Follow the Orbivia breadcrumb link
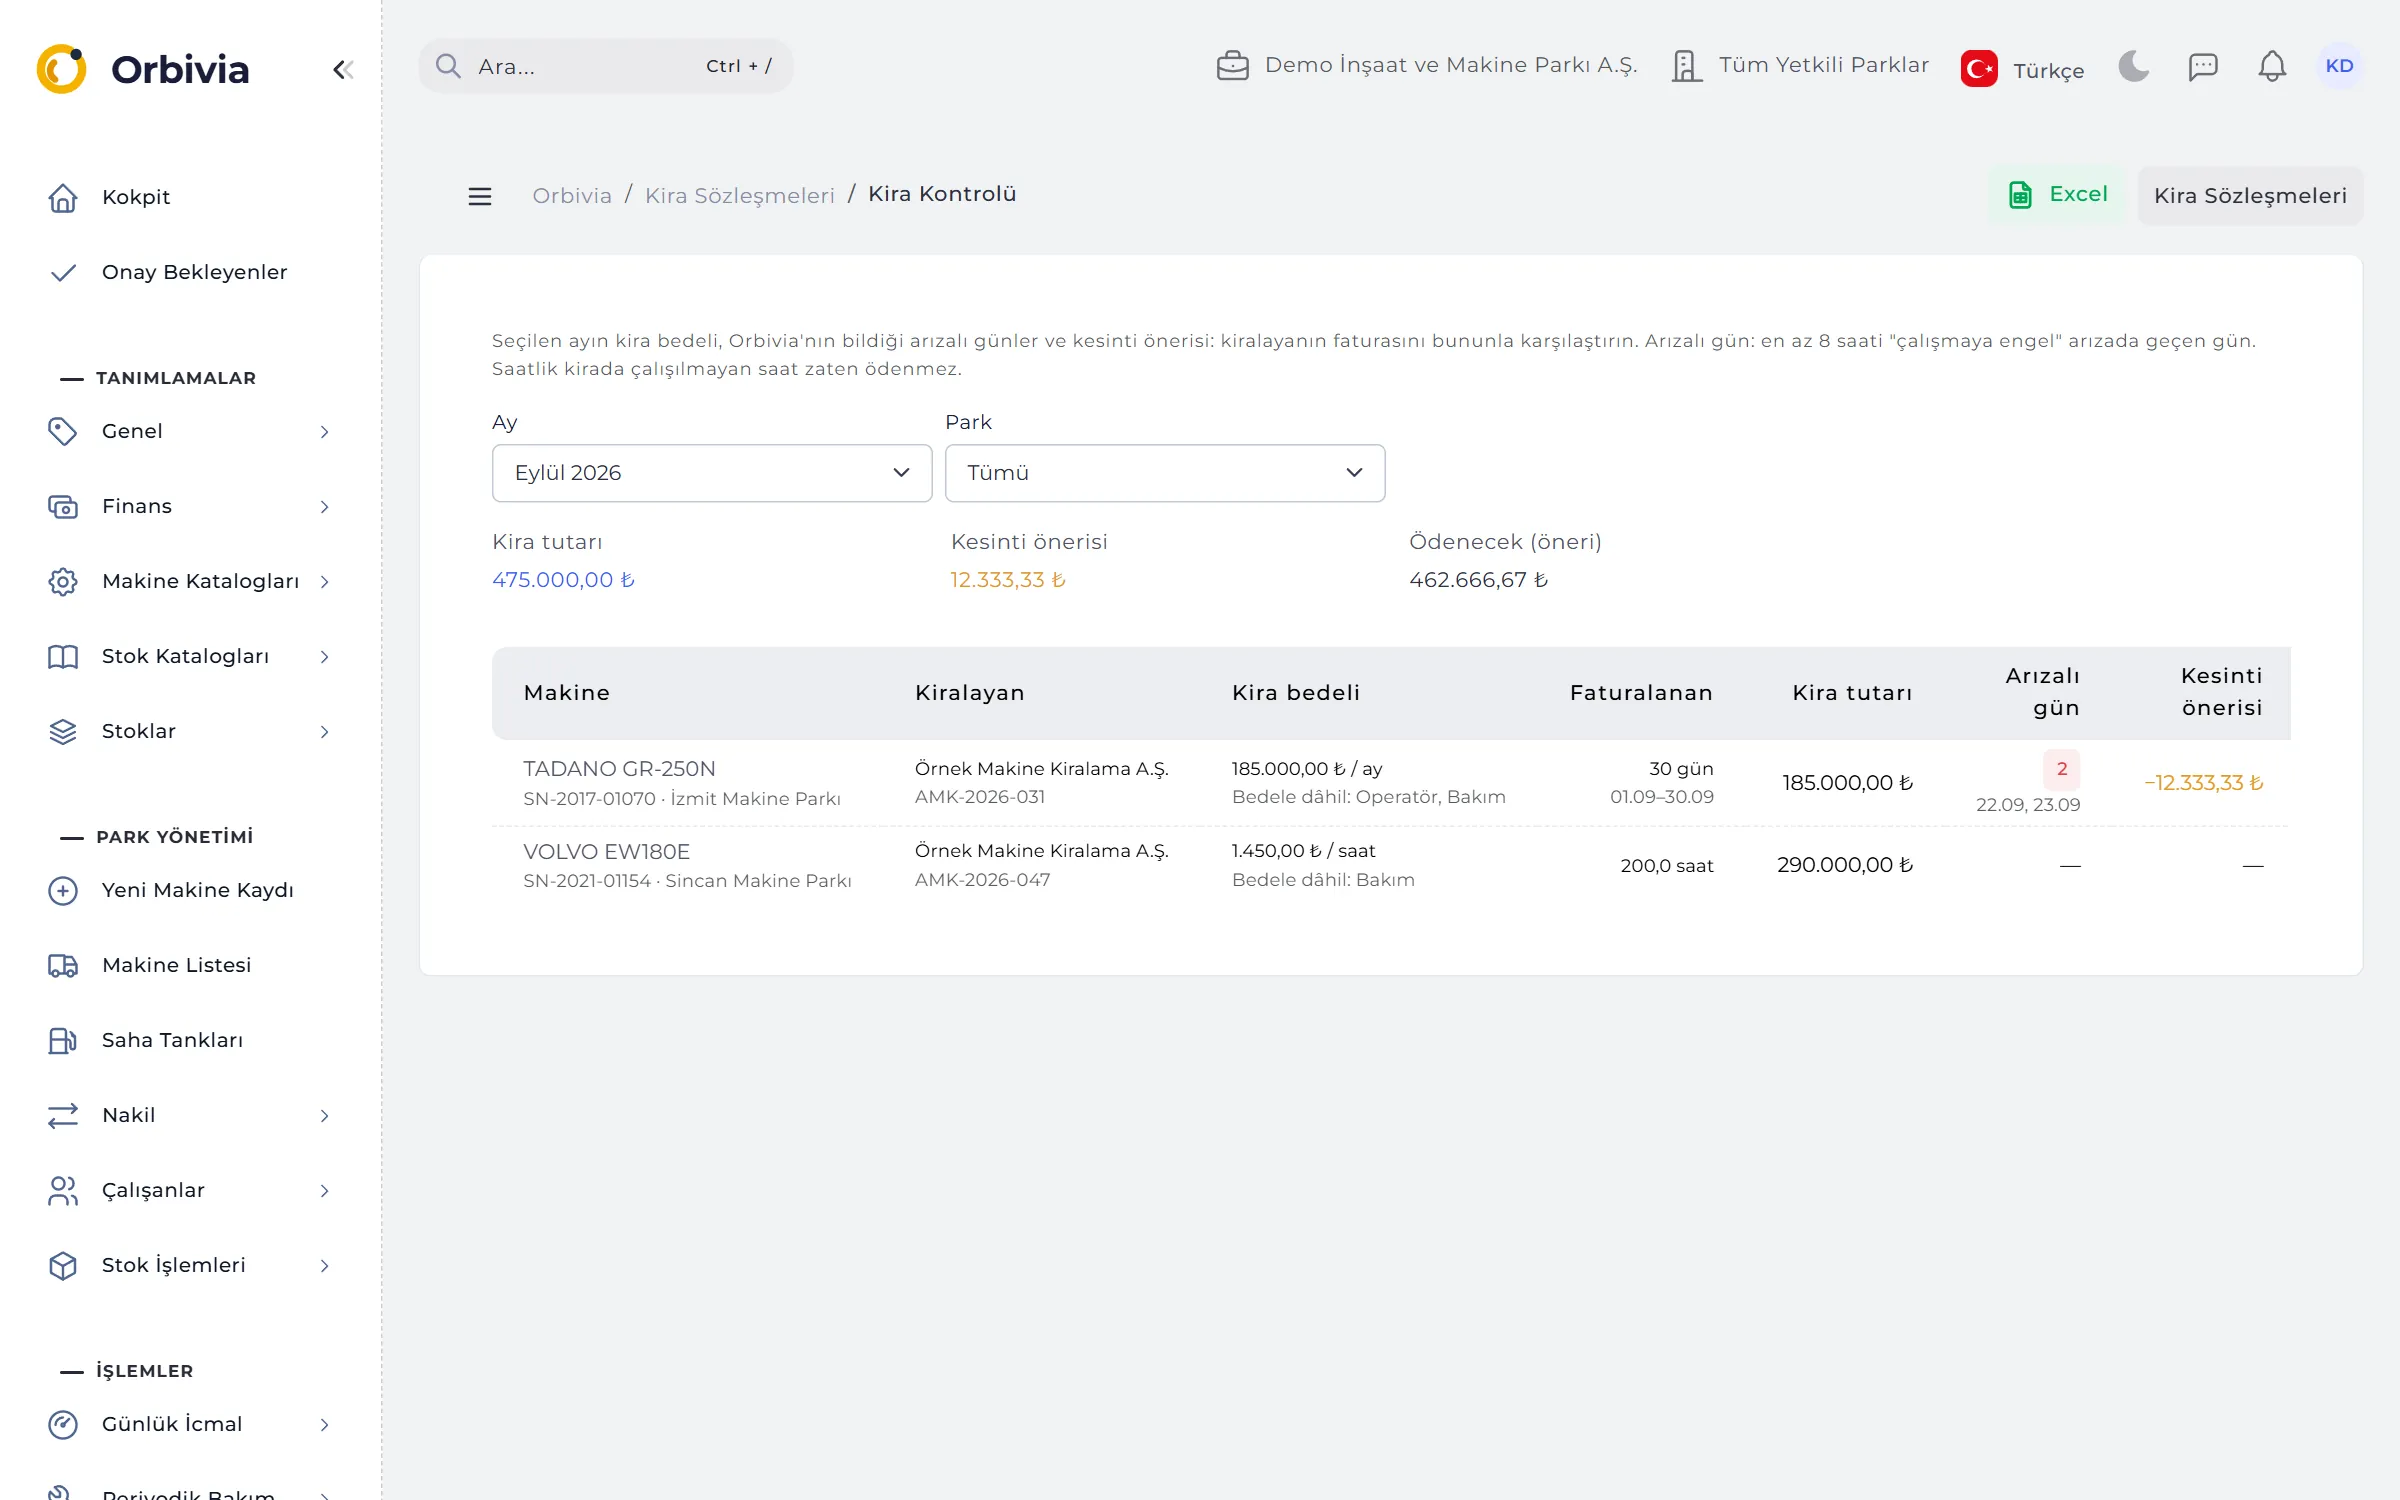The height and width of the screenshot is (1500, 2400). click(572, 195)
